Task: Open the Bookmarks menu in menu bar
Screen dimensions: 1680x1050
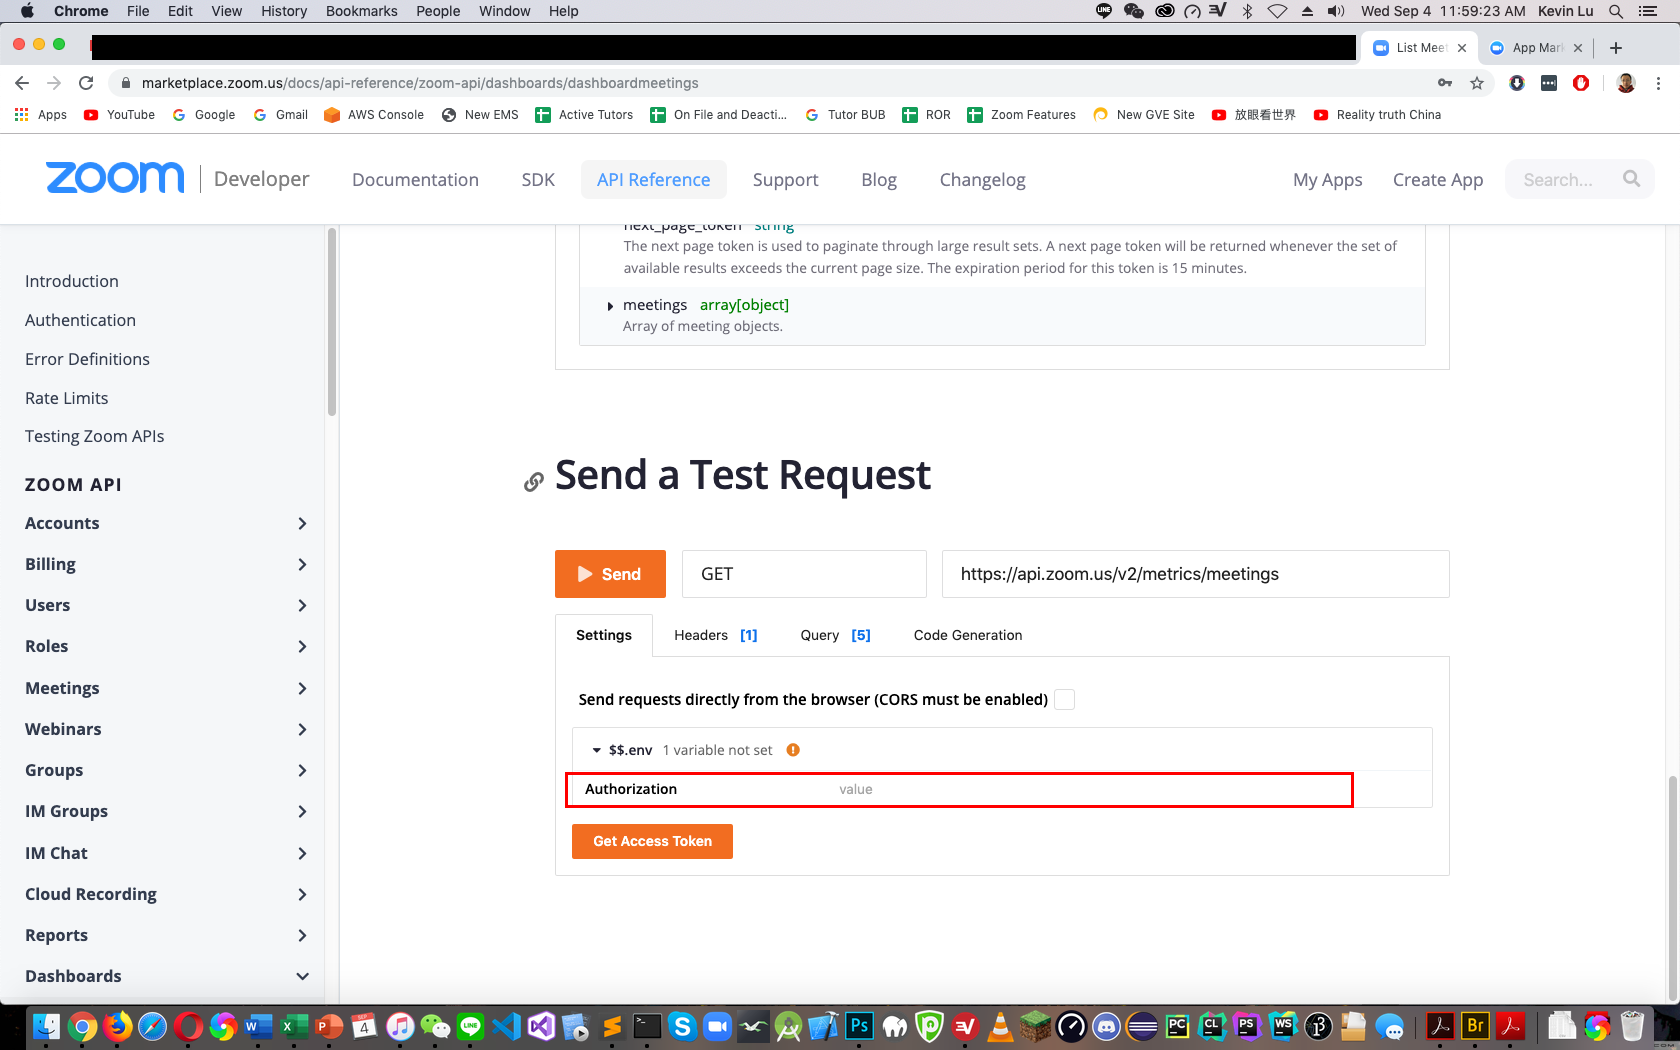Action: [361, 11]
